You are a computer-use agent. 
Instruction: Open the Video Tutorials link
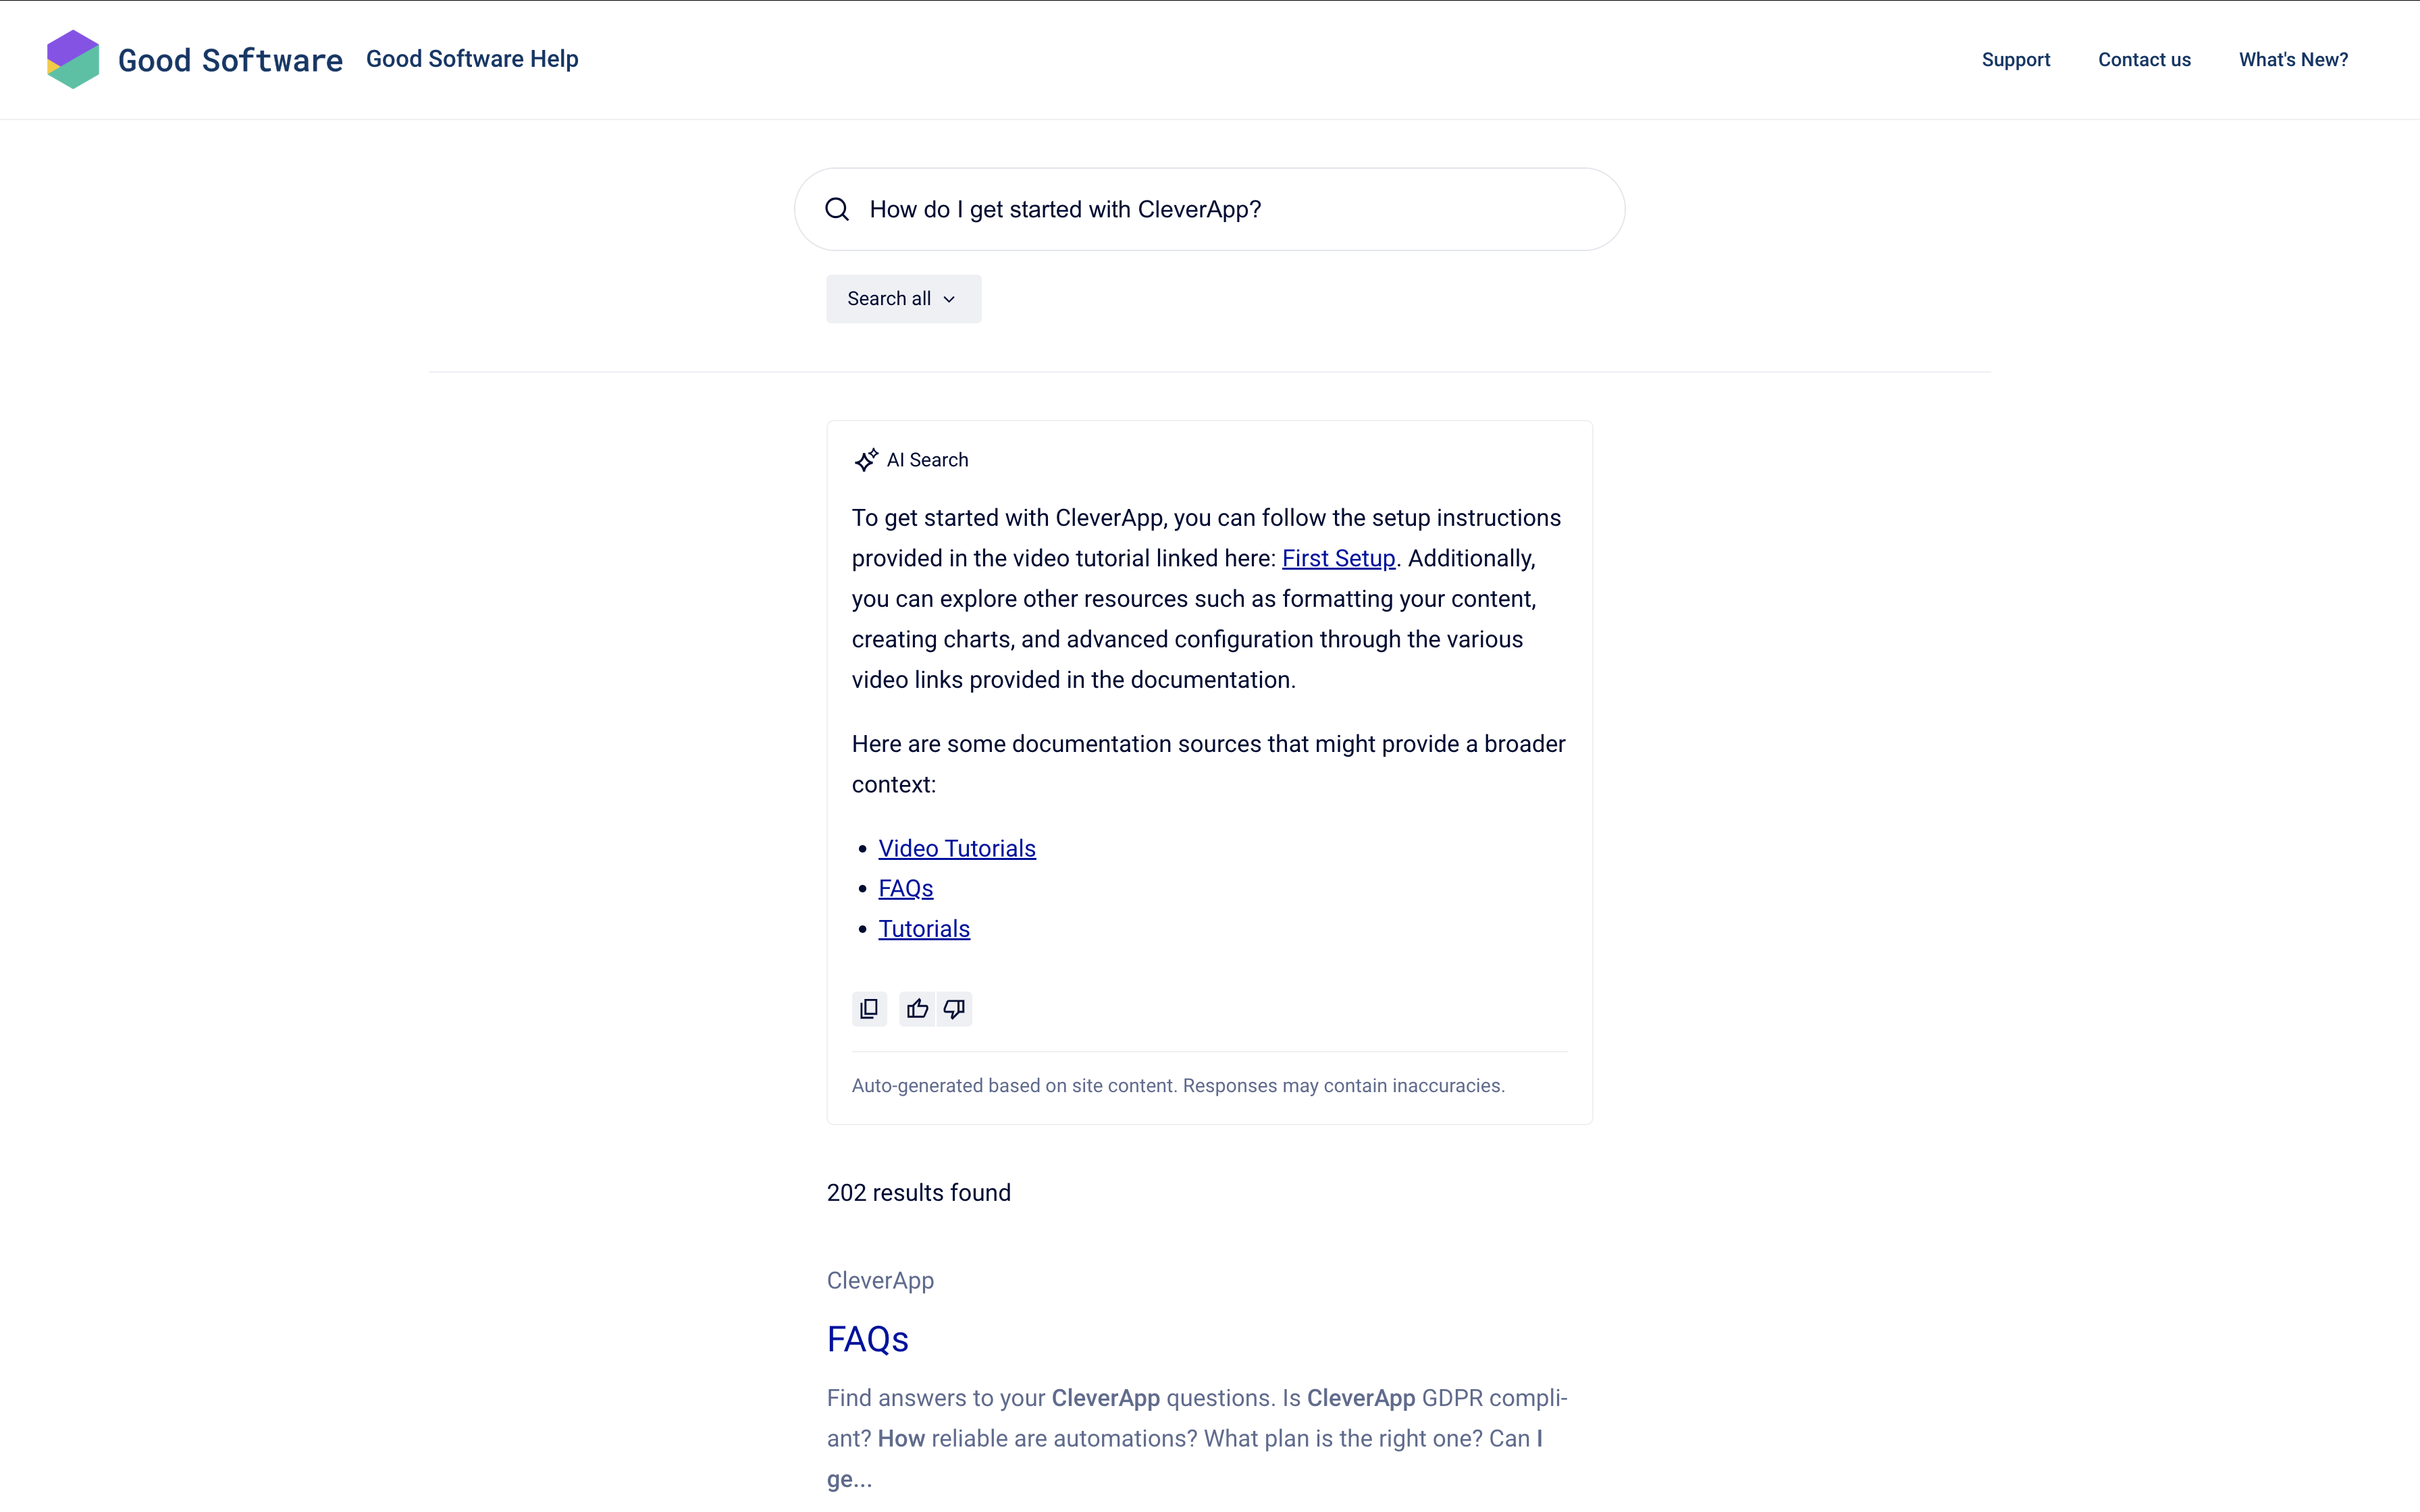(x=956, y=848)
